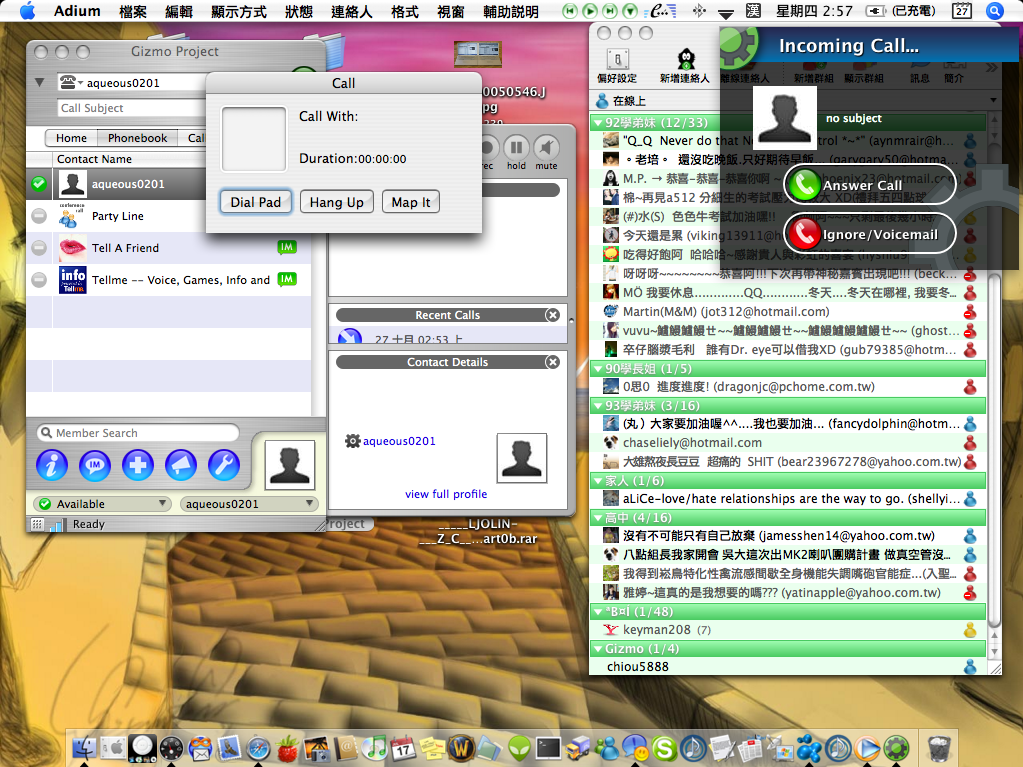Image resolution: width=1023 pixels, height=767 pixels.
Task: Open the 檔案 menu
Action: pyautogui.click(x=132, y=11)
